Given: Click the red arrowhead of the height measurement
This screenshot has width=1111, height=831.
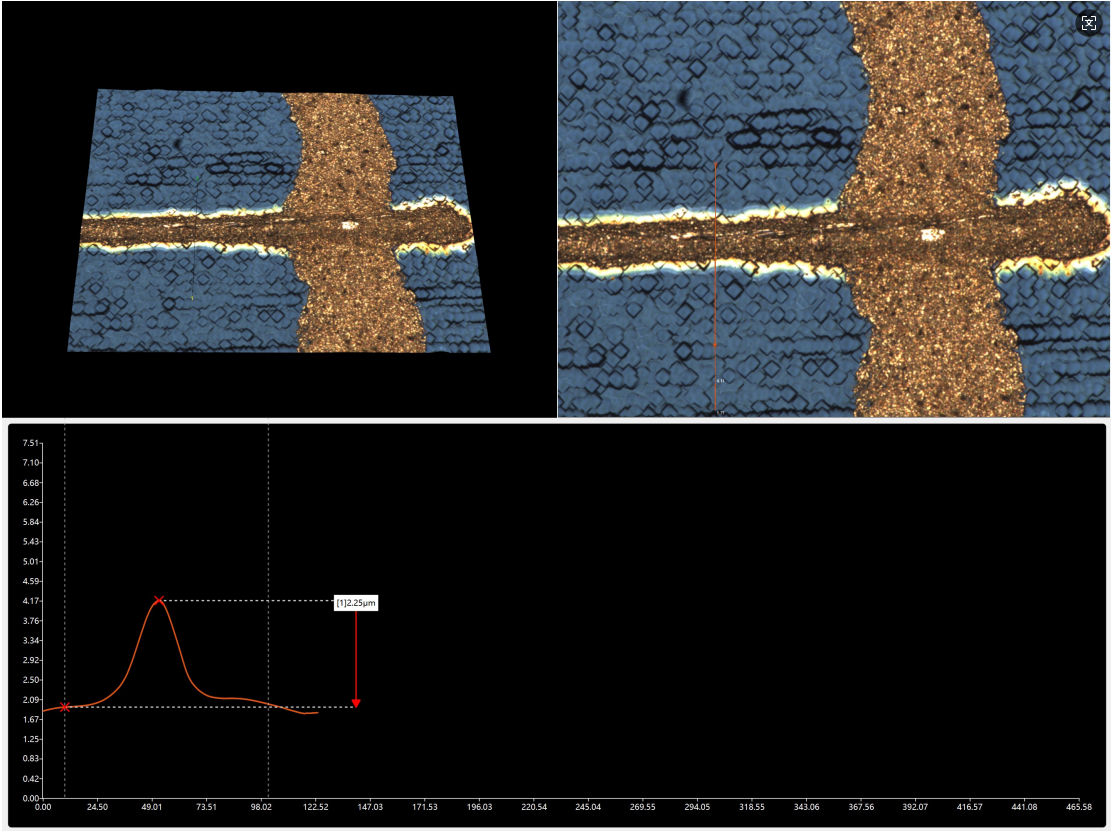Looking at the screenshot, I should click(355, 703).
